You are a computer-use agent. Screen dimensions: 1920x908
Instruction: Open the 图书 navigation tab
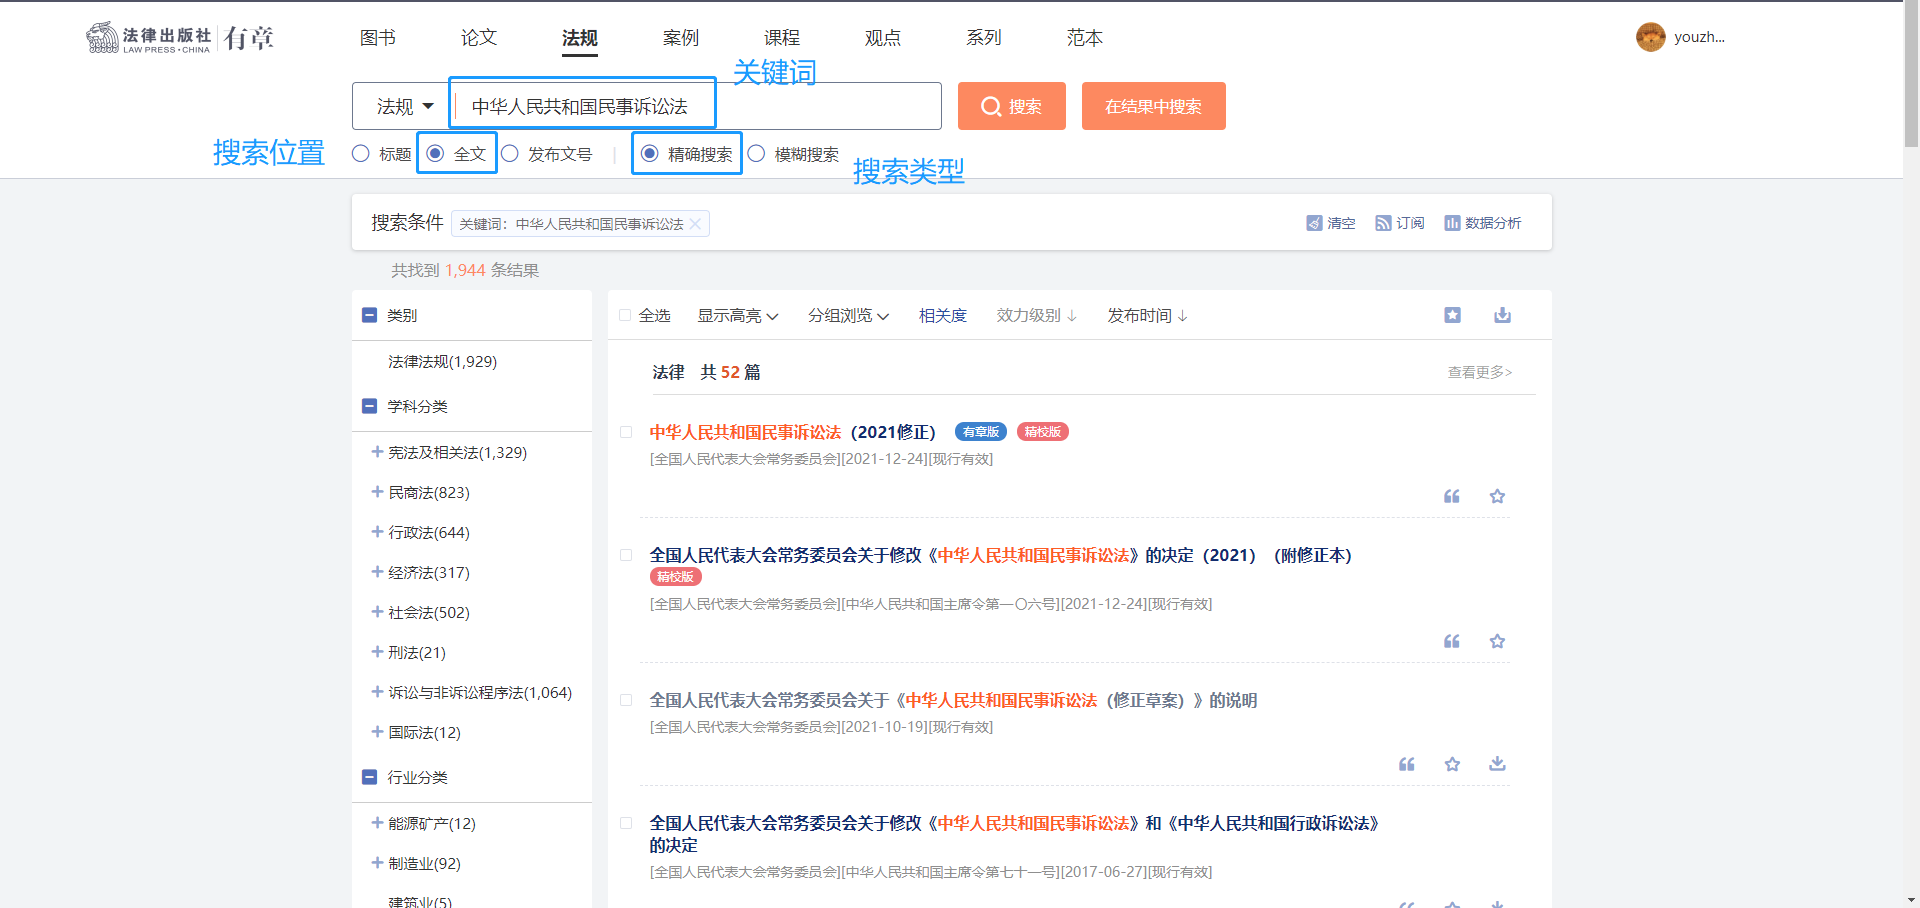pos(378,38)
